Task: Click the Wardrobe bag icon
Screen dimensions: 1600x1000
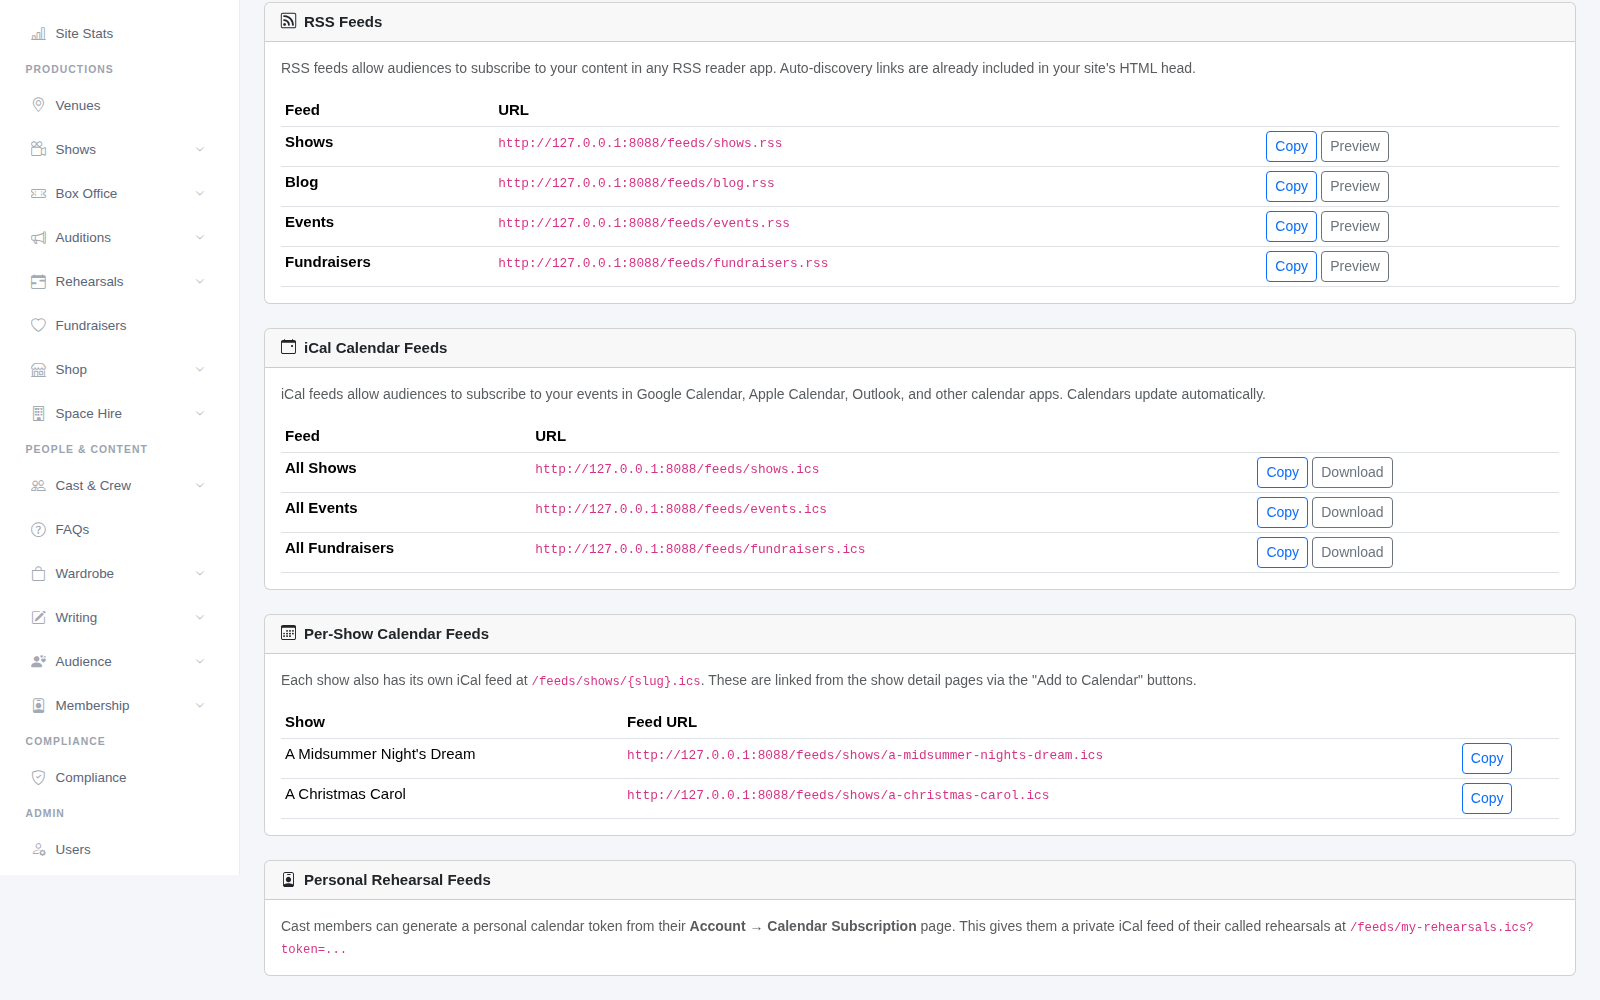Action: tap(38, 573)
